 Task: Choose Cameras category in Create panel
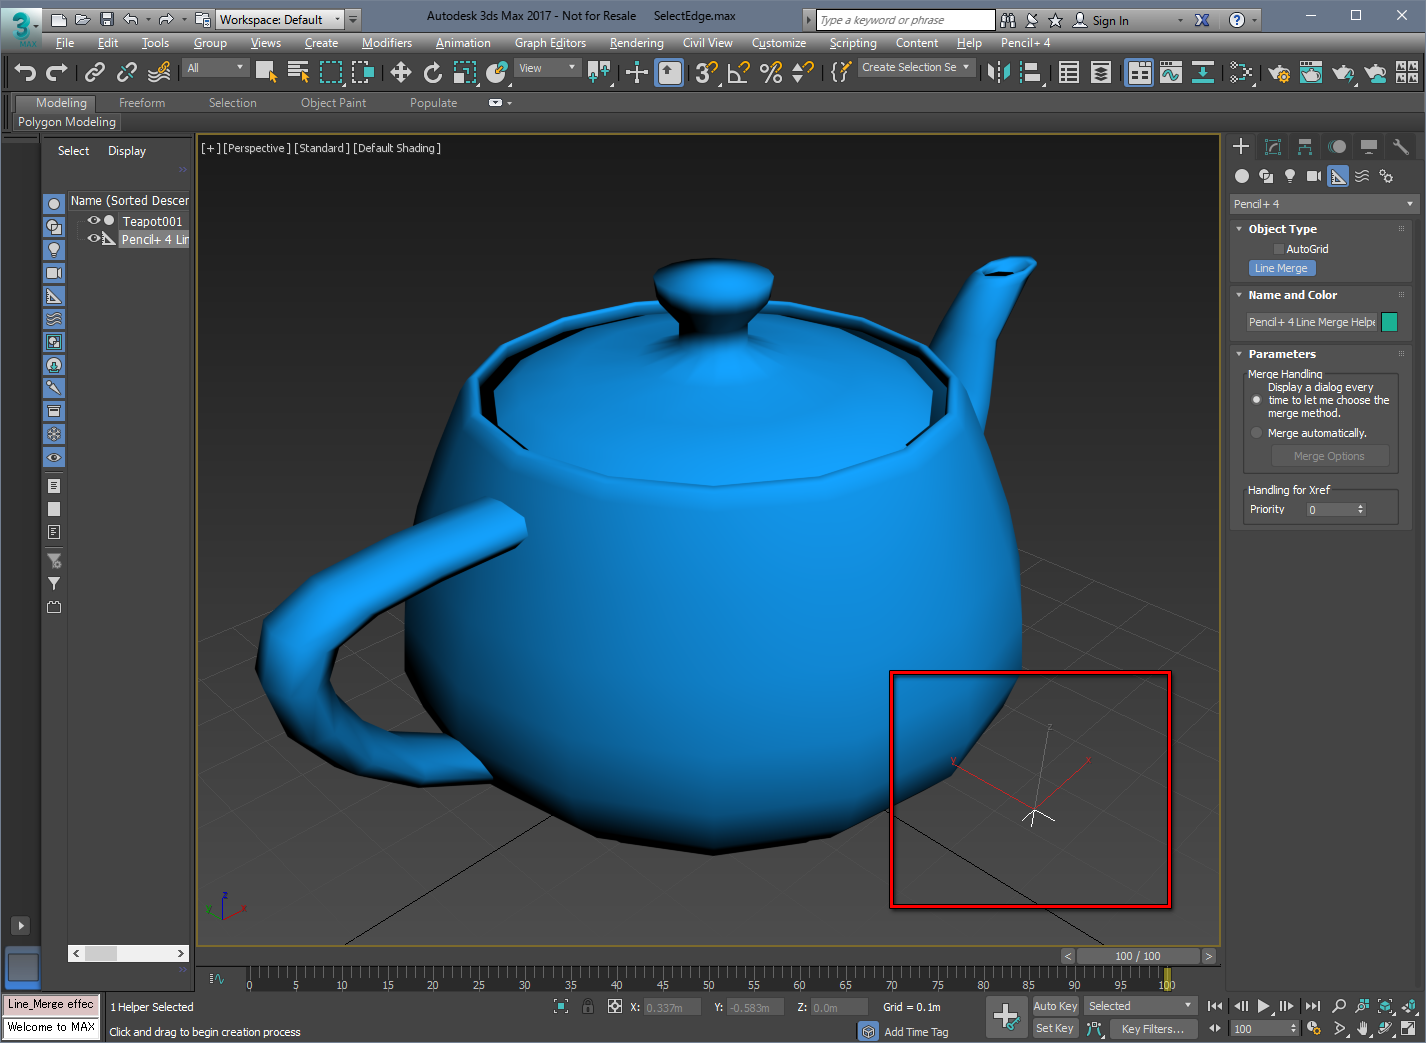point(1314,176)
